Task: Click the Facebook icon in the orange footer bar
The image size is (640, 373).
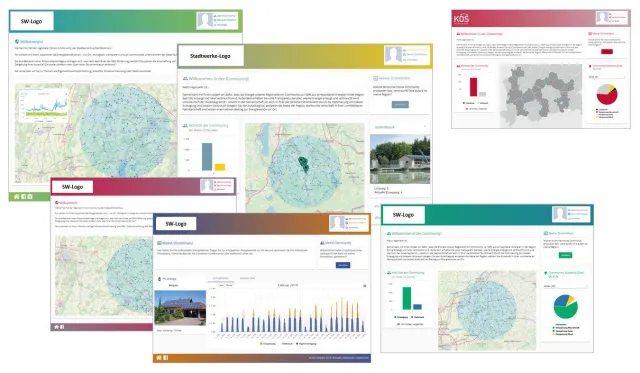Action: click(x=165, y=358)
